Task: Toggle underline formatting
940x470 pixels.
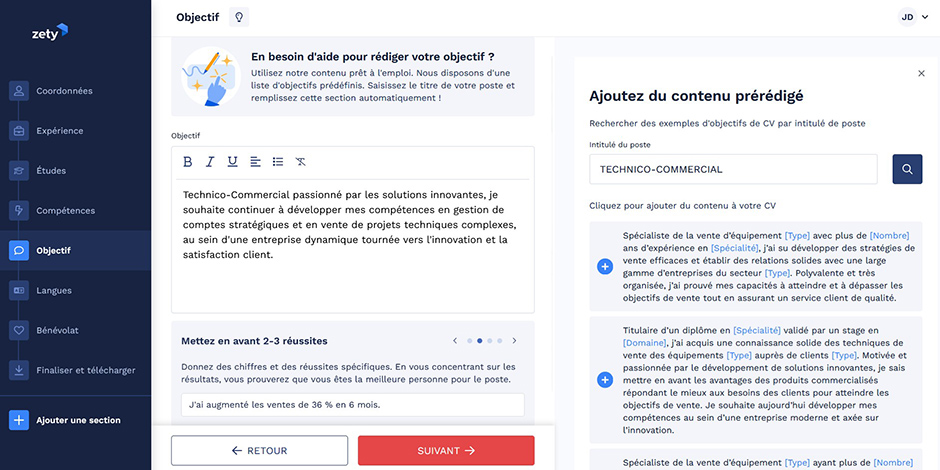Action: 233,162
